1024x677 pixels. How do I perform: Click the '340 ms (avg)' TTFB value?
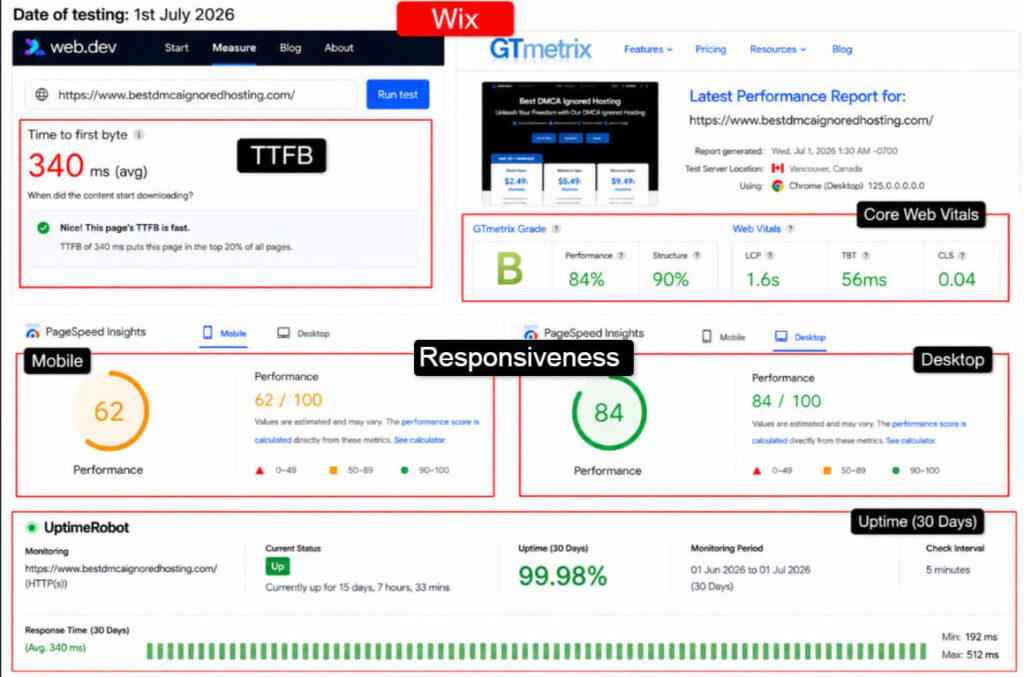(88, 165)
